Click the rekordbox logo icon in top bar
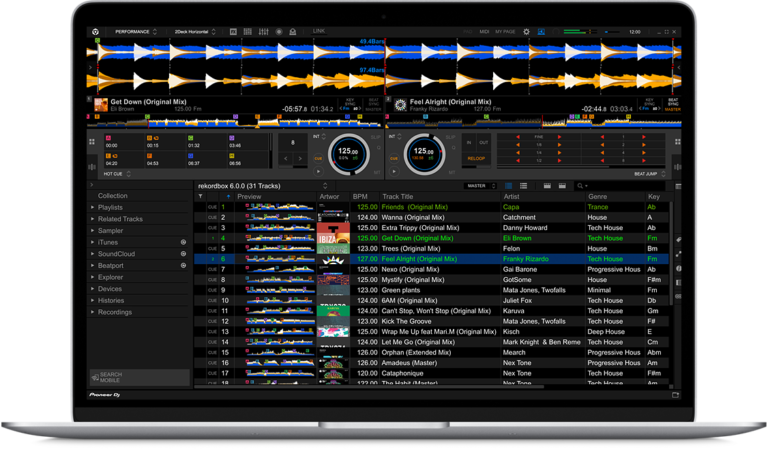The width and height of the screenshot is (768, 458). pos(96,32)
